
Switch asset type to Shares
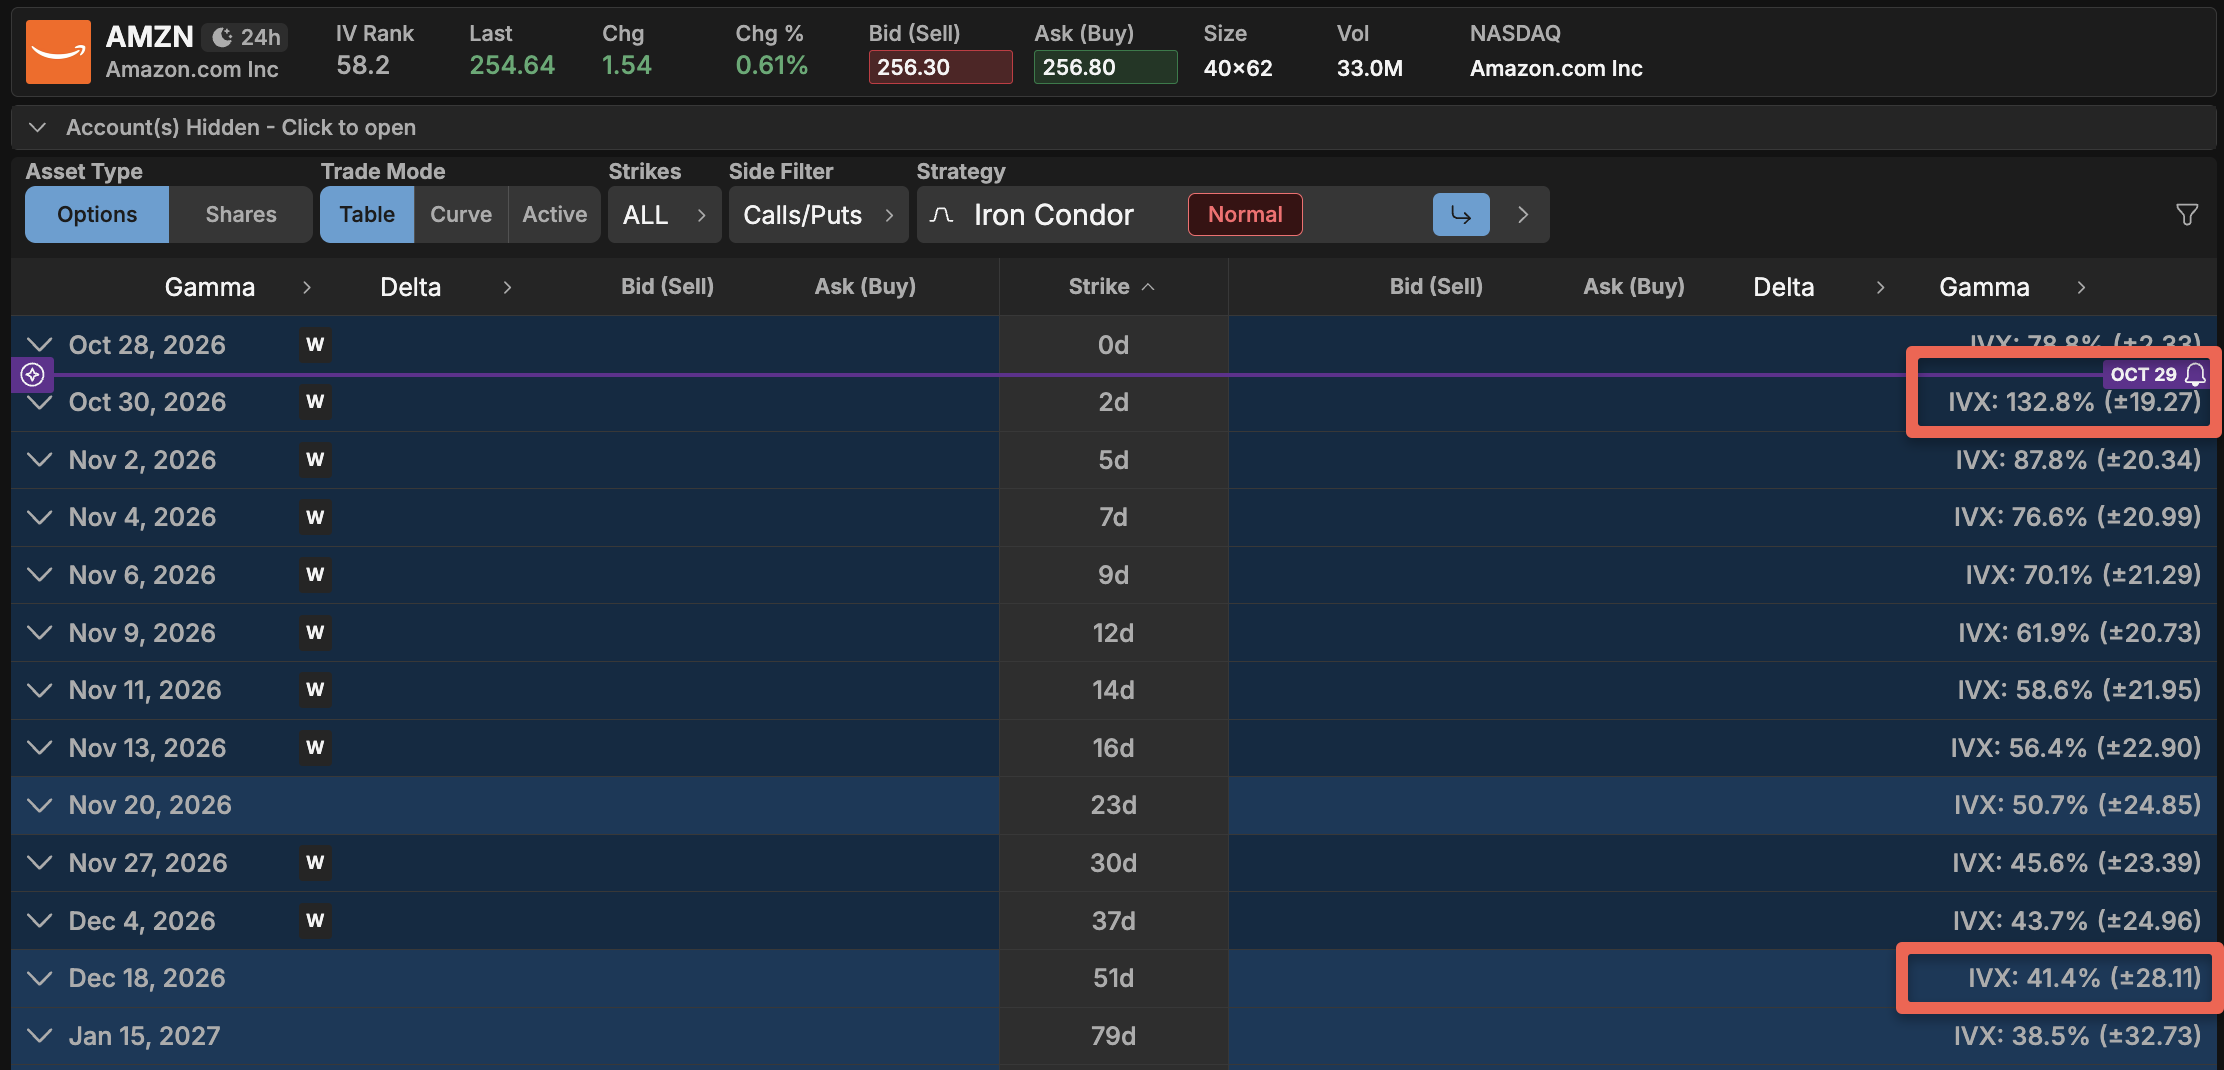pyautogui.click(x=241, y=214)
